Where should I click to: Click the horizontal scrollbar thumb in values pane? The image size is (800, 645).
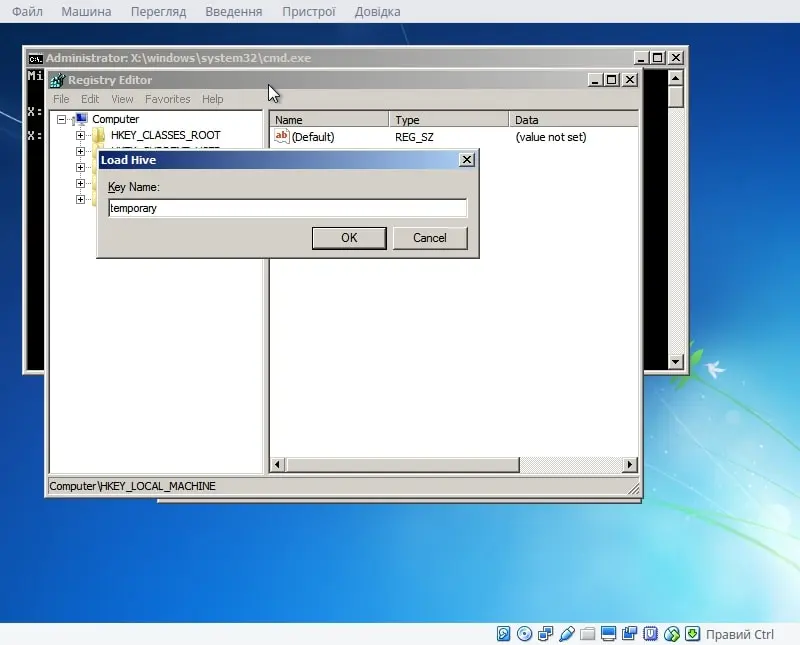coord(403,465)
